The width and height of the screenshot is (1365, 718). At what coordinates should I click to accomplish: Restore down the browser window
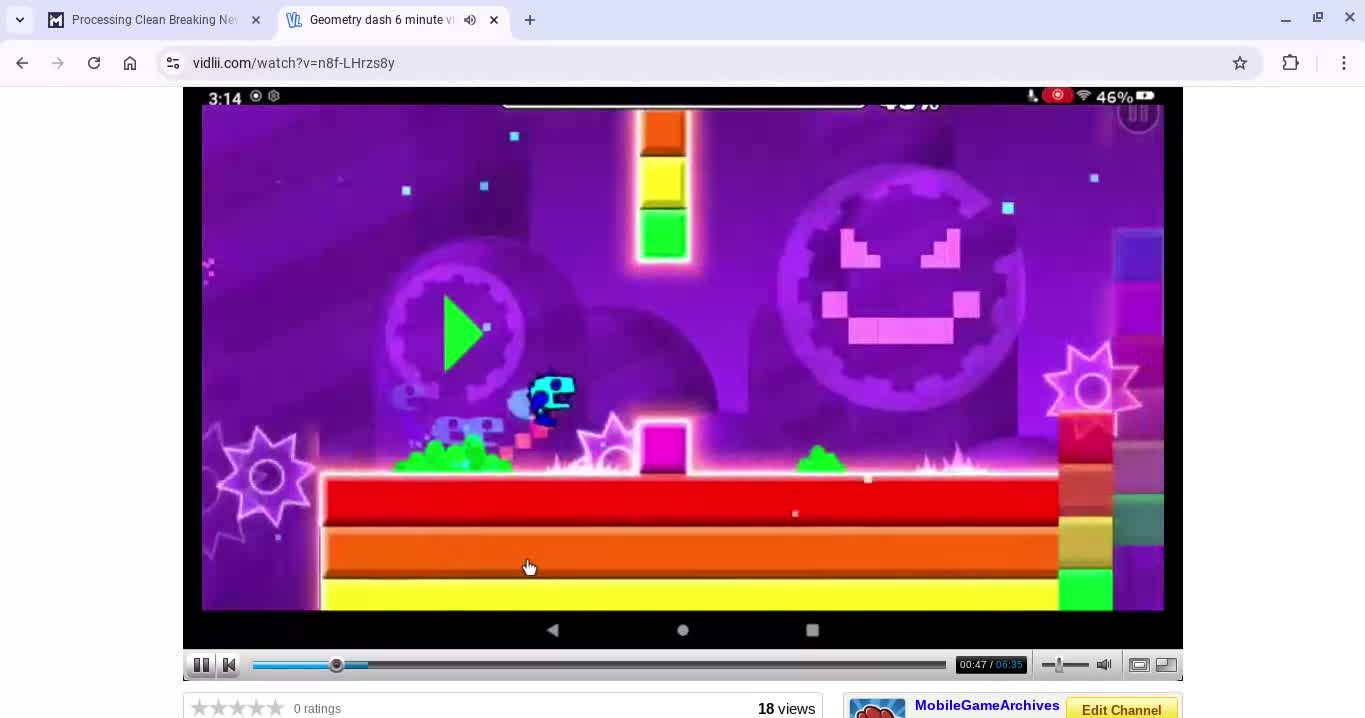(x=1318, y=18)
